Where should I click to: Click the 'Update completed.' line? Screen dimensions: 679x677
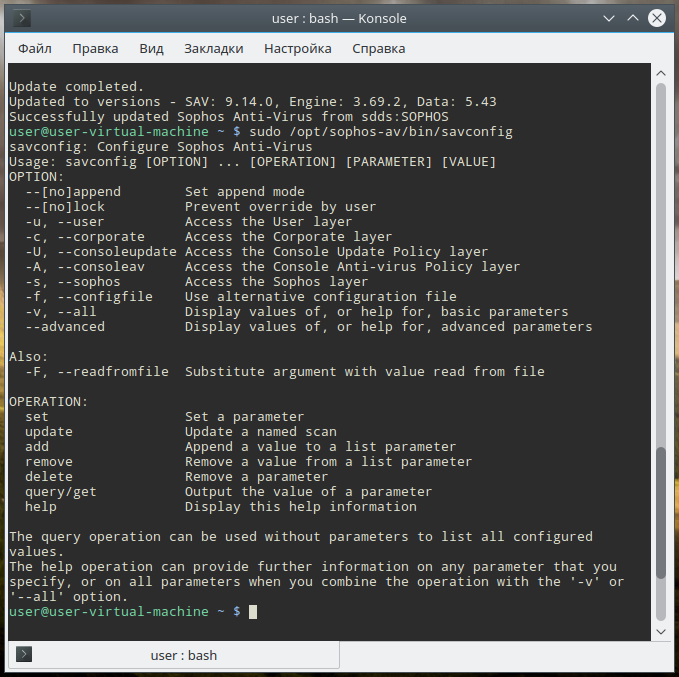pos(76,87)
